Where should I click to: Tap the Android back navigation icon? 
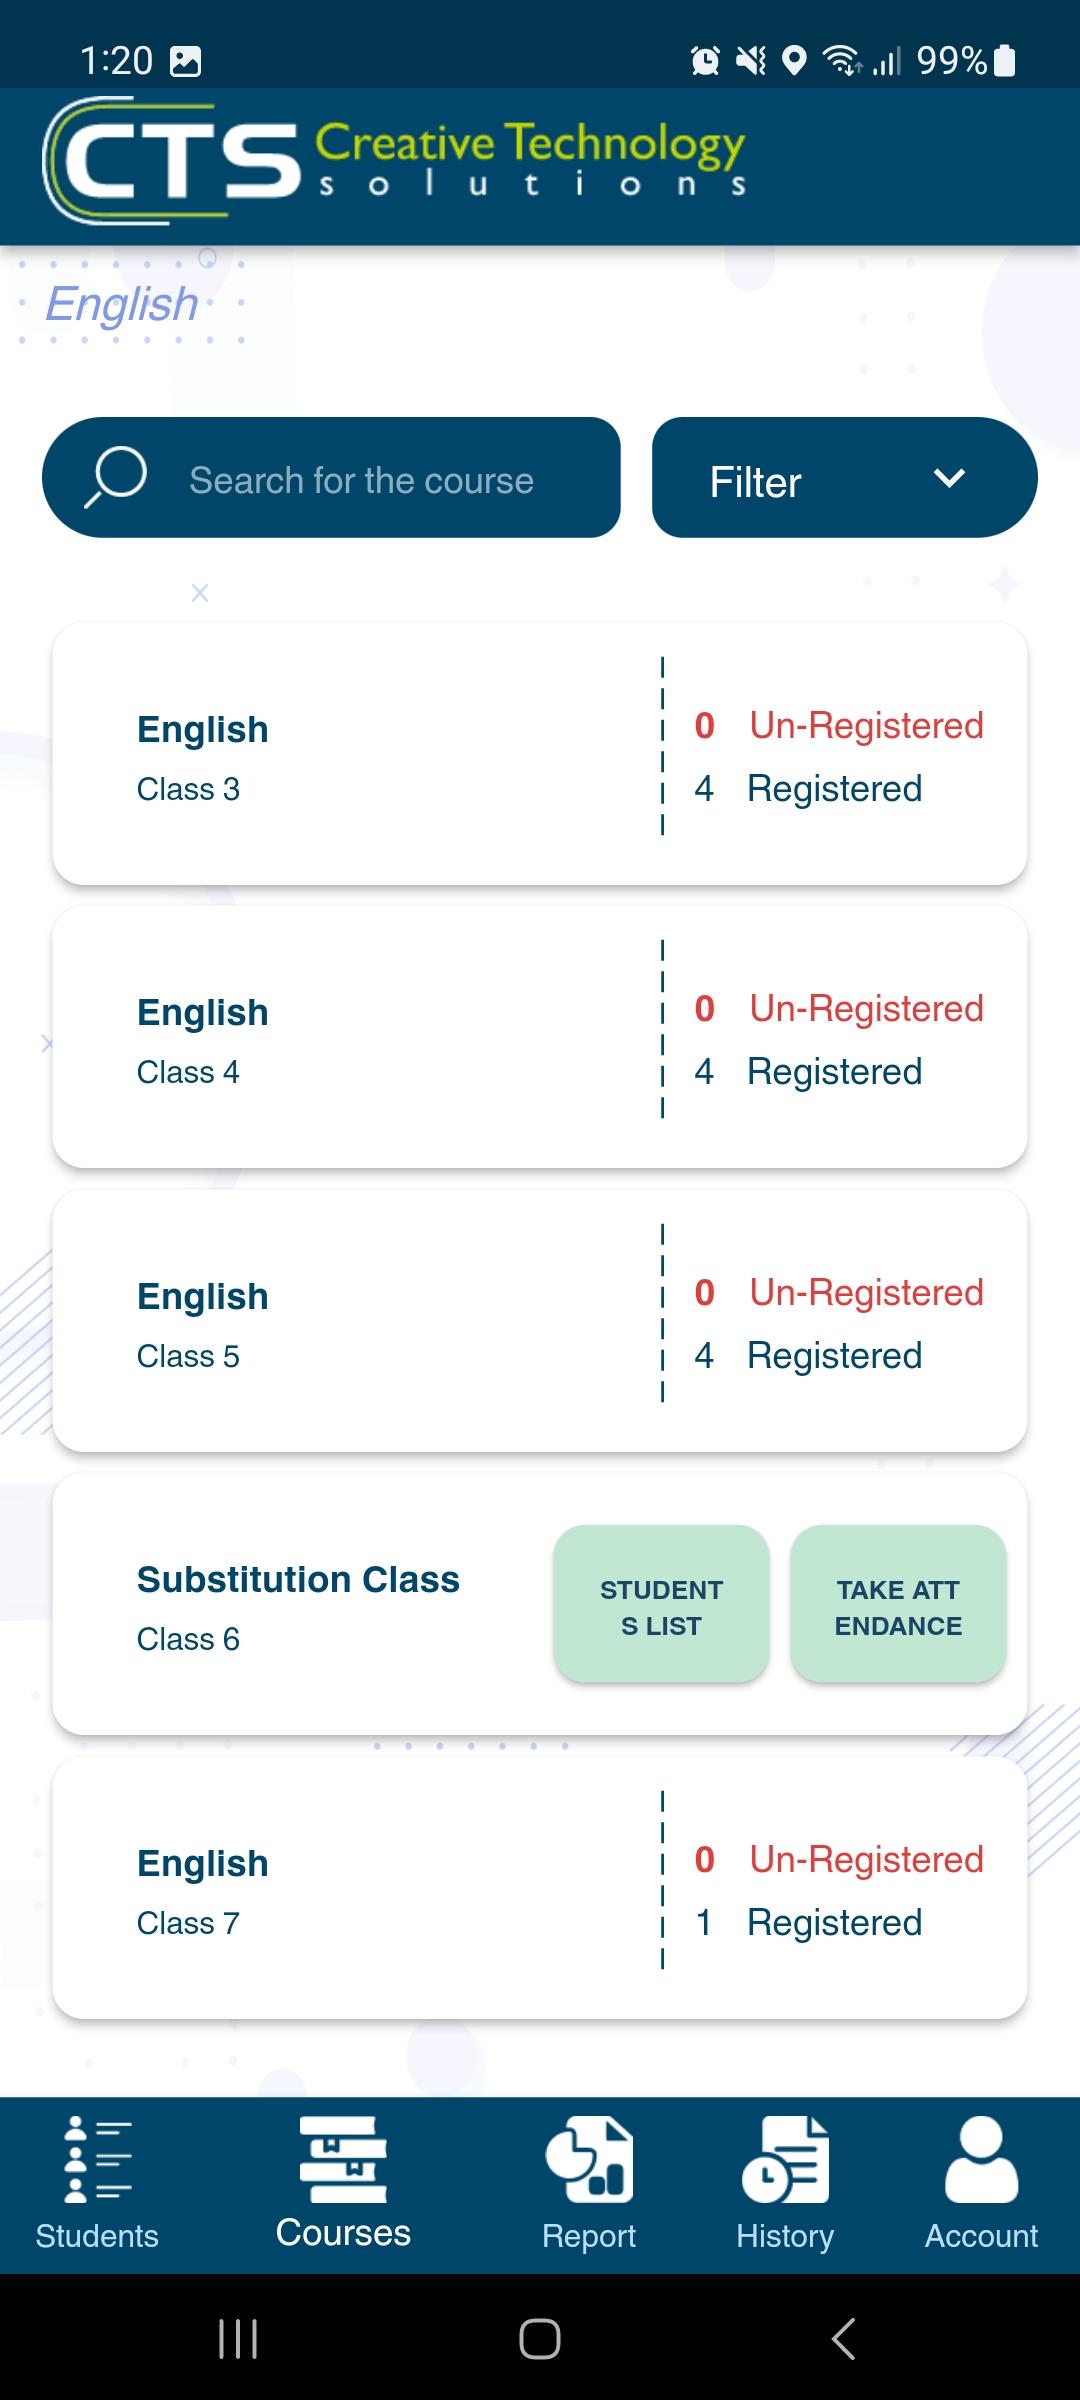(x=843, y=2339)
